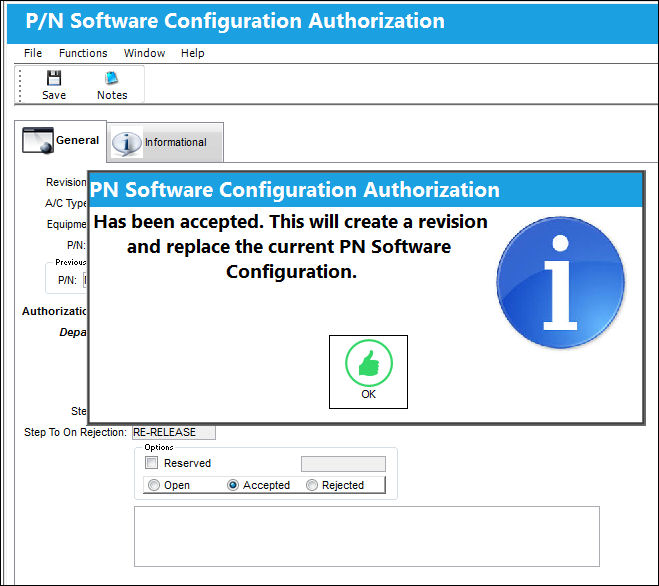Click the blue info icon in the dialog
This screenshot has width=659, height=586.
pos(560,282)
